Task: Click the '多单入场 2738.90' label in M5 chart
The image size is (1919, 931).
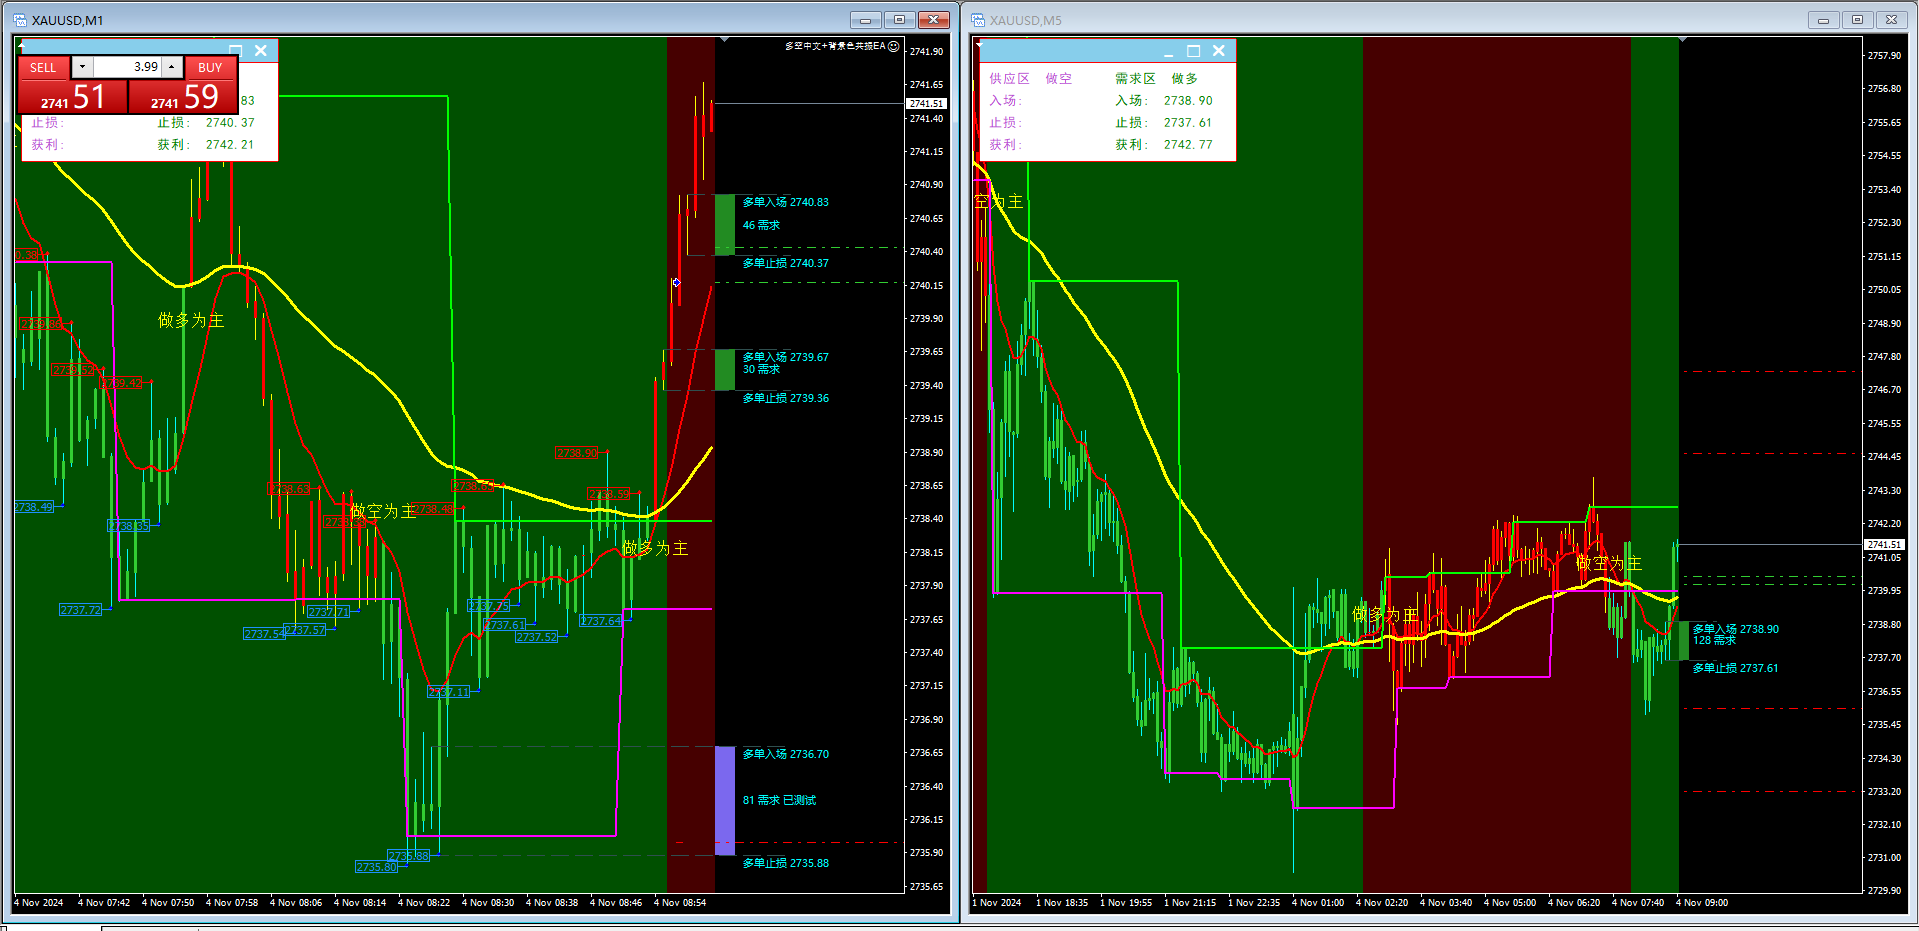Action: [1735, 629]
